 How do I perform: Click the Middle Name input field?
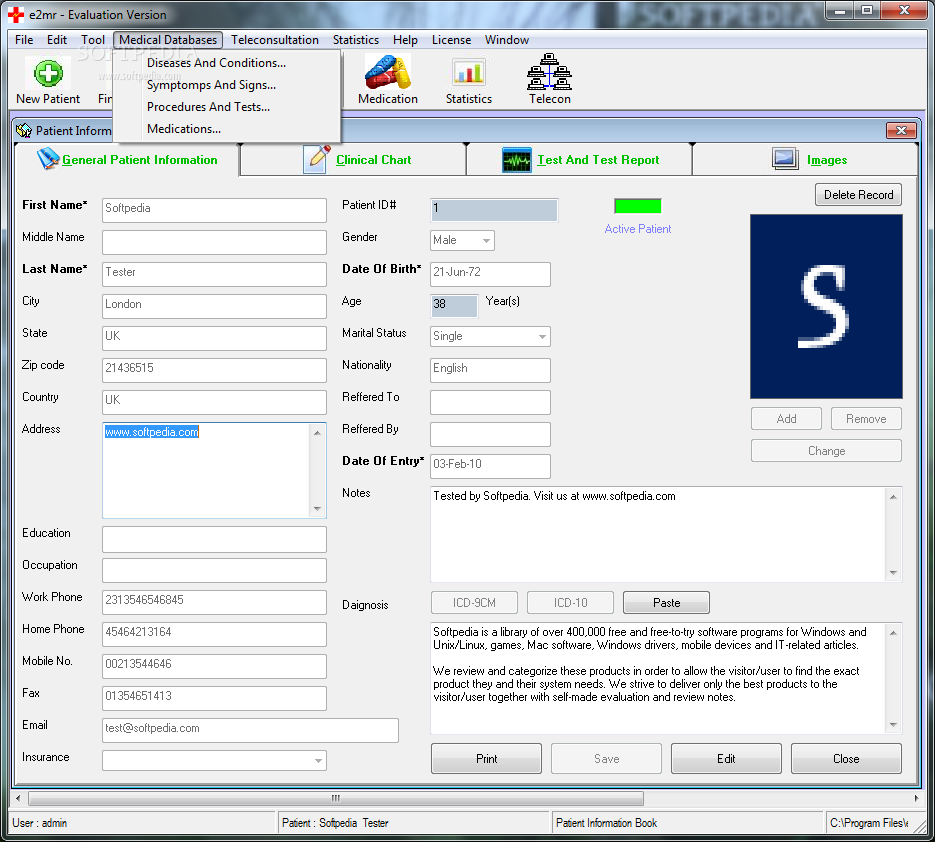pos(214,243)
